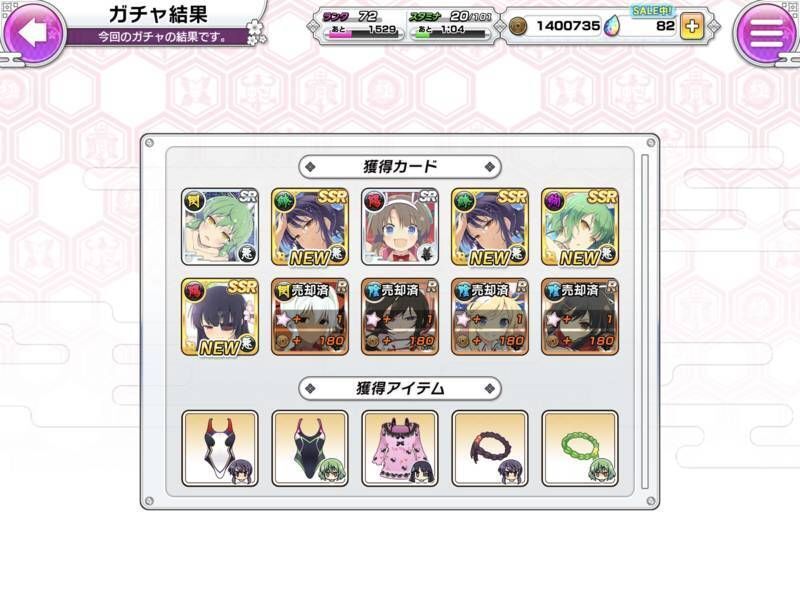The width and height of the screenshot is (800, 600).
Task: Select the bunny-ears SR card
Action: (x=400, y=227)
